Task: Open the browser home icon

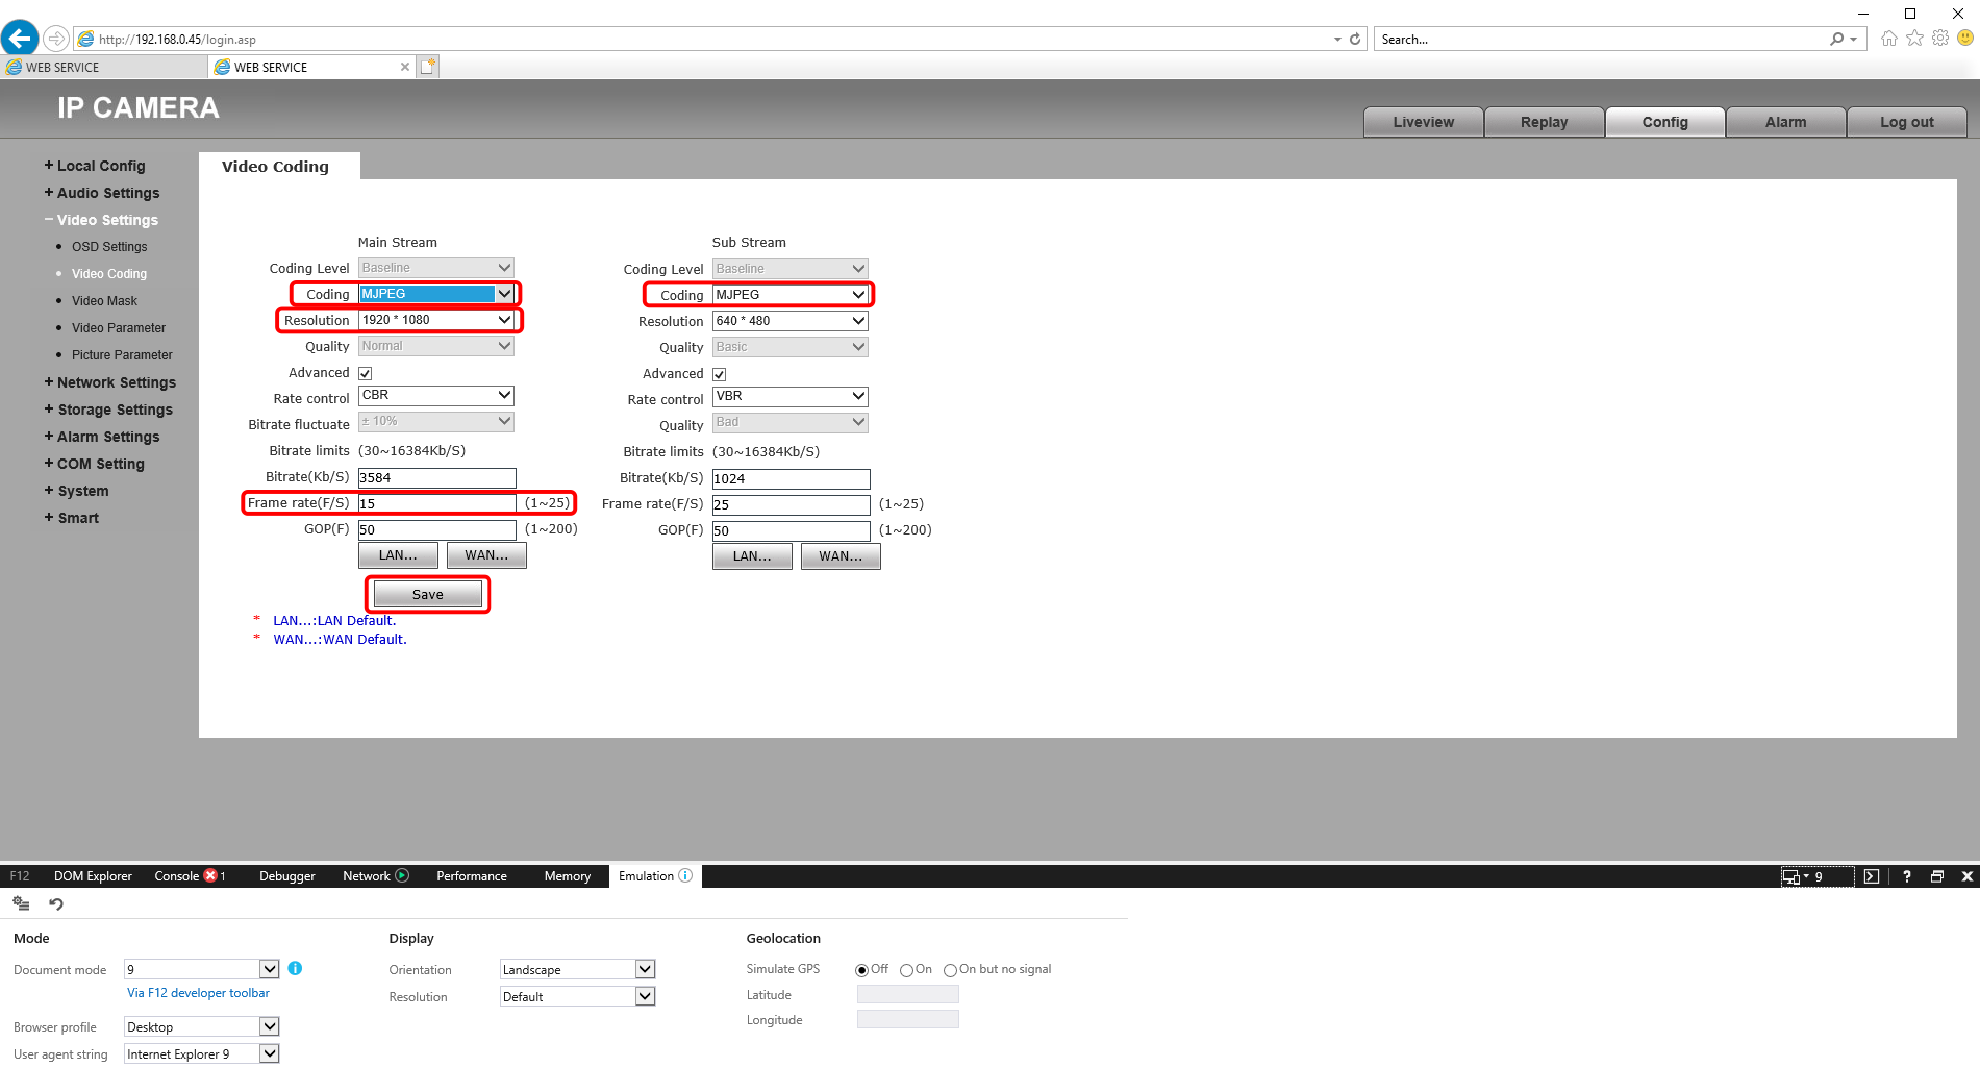Action: 1889,38
